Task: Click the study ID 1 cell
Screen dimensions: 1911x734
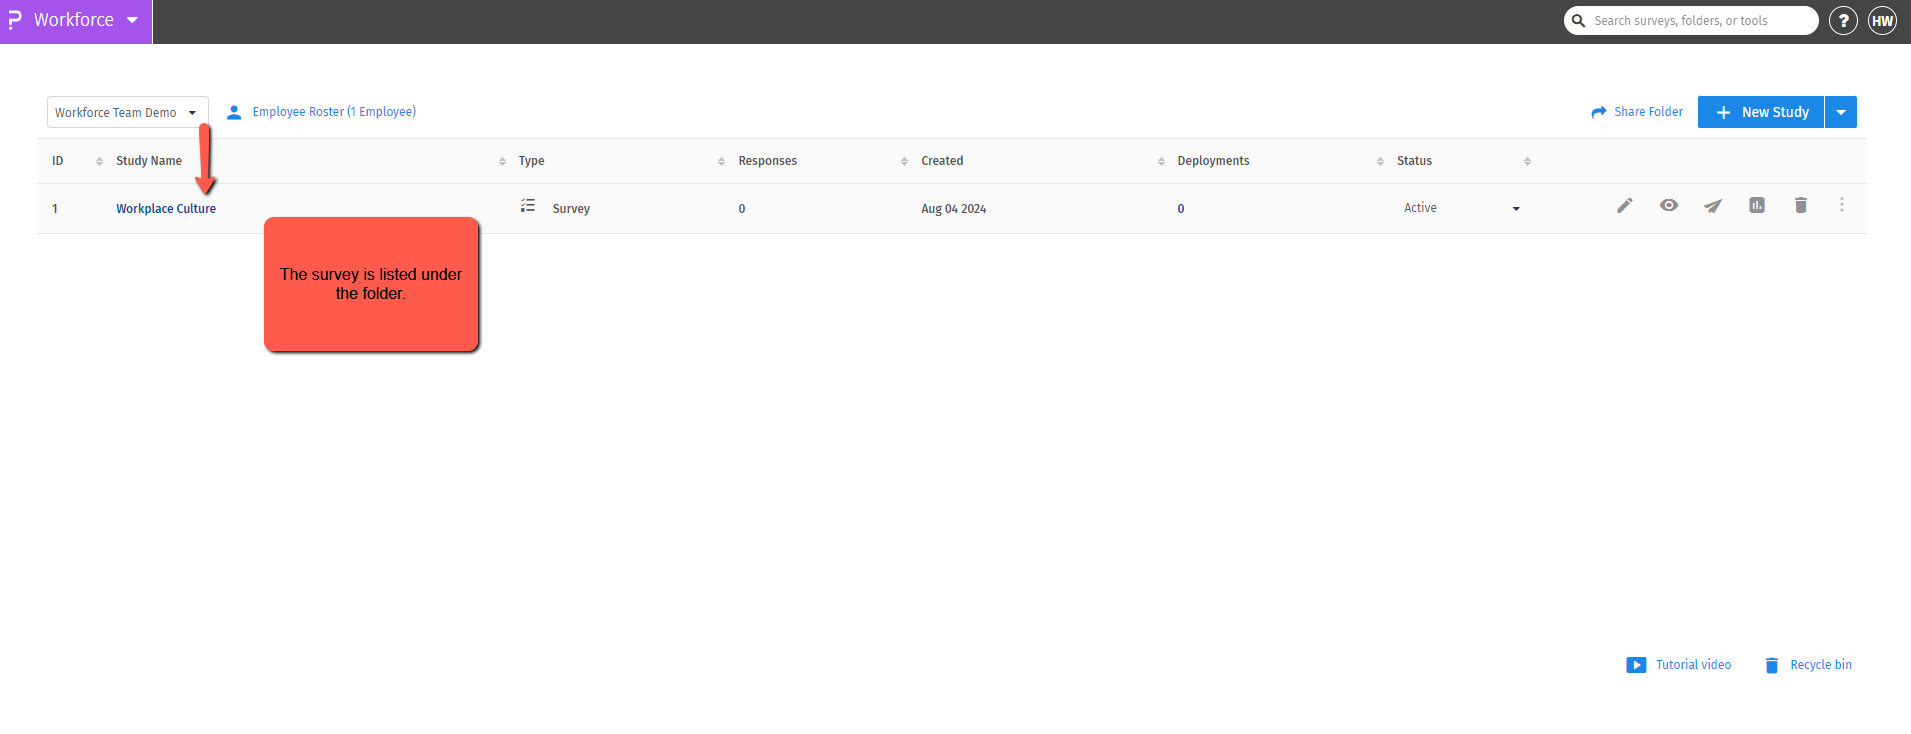Action: pyautogui.click(x=55, y=209)
